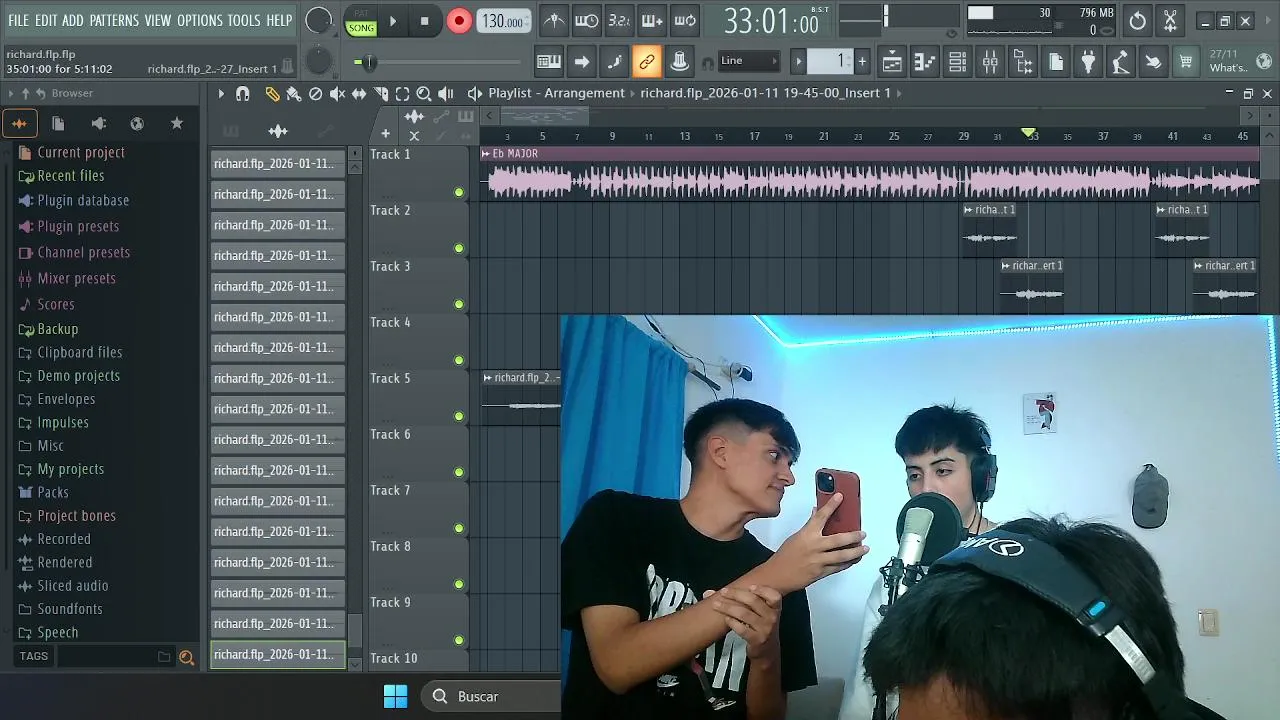Expand the Recorded folder
The height and width of the screenshot is (720, 1280).
(x=64, y=539)
